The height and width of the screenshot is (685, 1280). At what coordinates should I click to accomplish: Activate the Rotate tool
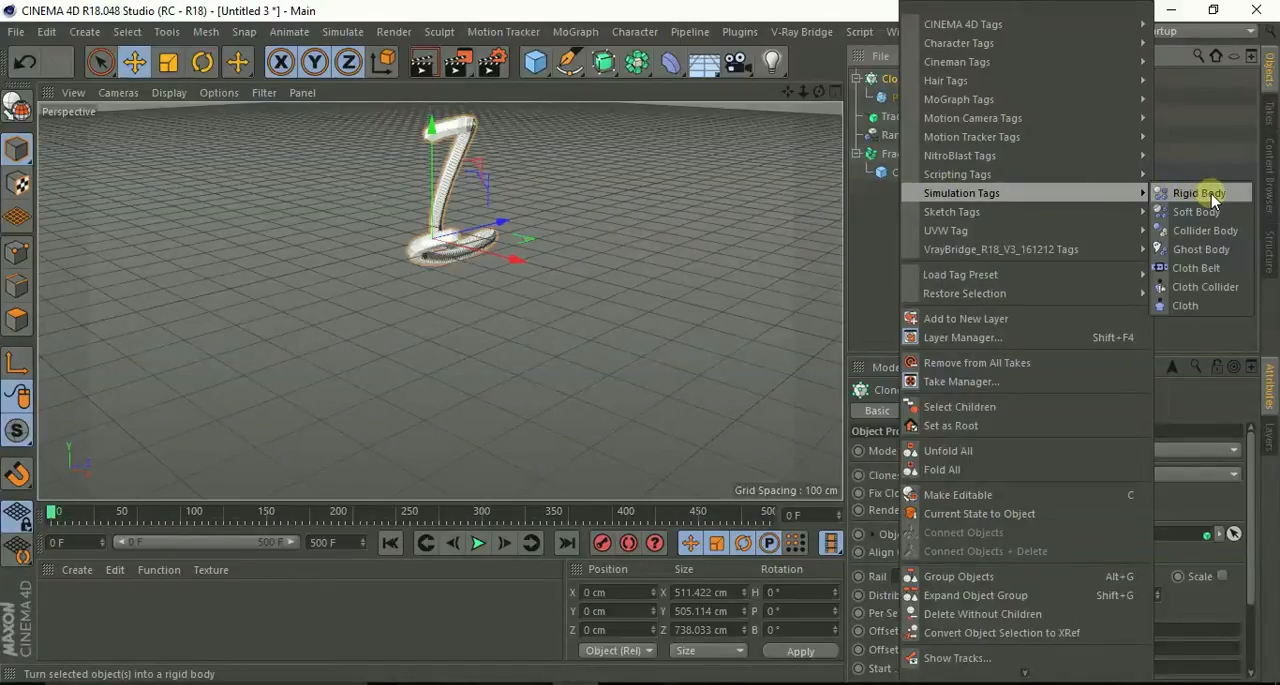202,63
